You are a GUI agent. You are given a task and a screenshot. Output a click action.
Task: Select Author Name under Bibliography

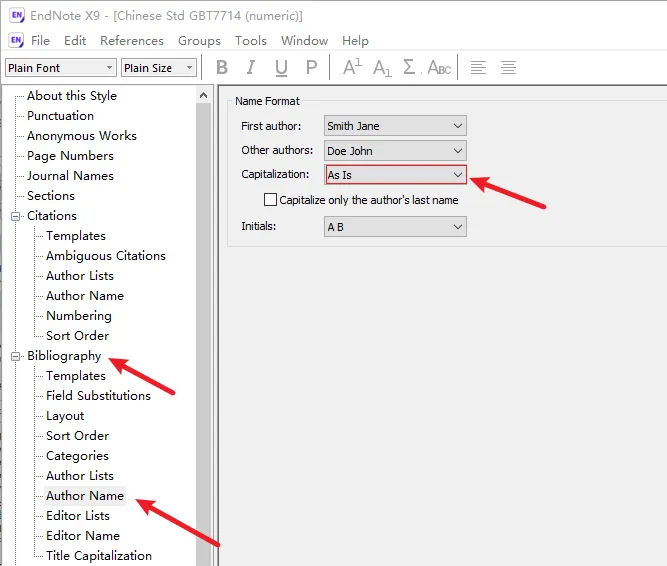pyautogui.click(x=85, y=496)
